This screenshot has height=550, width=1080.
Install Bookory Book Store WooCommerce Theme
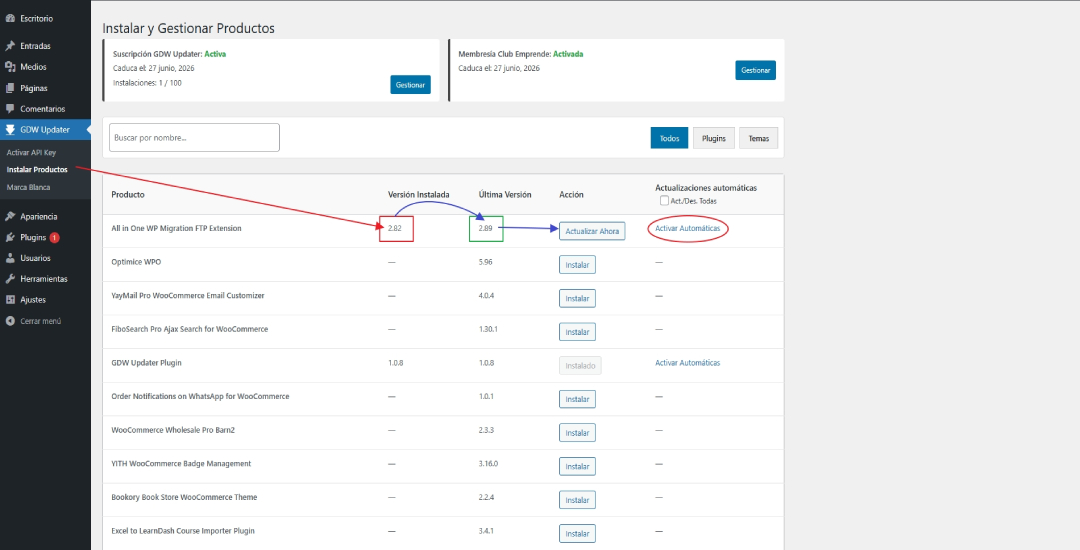coord(577,500)
